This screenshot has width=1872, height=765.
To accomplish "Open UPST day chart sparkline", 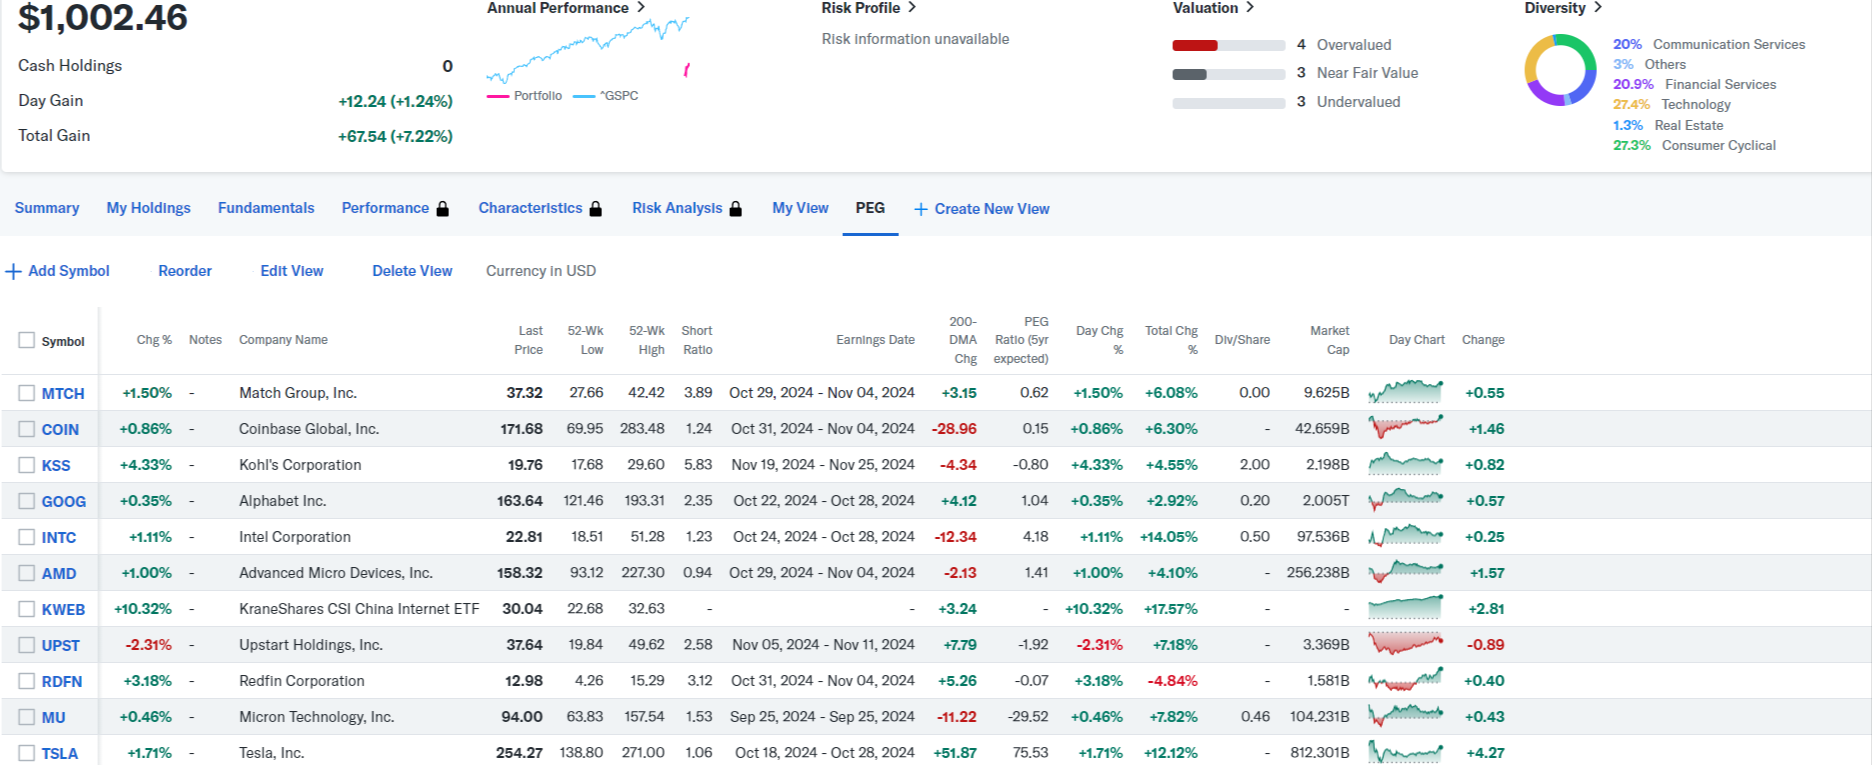I will click(x=1406, y=644).
